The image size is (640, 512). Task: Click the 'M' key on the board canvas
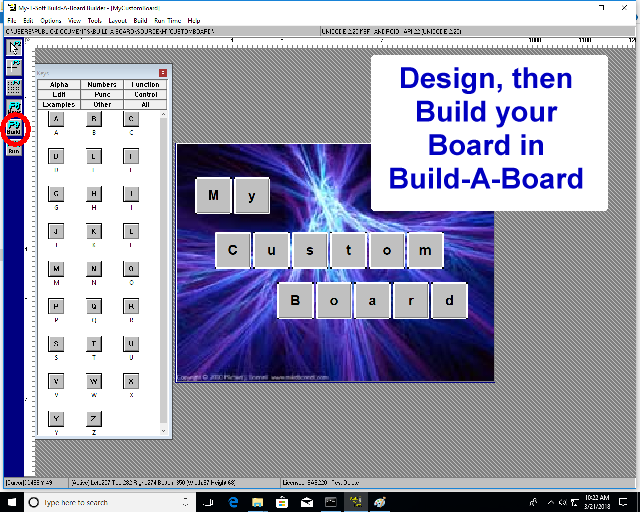(x=213, y=196)
